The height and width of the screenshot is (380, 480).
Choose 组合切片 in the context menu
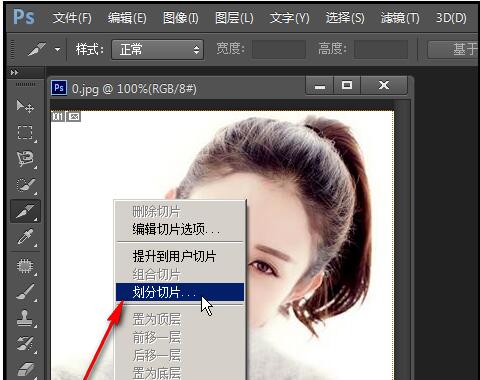coord(180,275)
